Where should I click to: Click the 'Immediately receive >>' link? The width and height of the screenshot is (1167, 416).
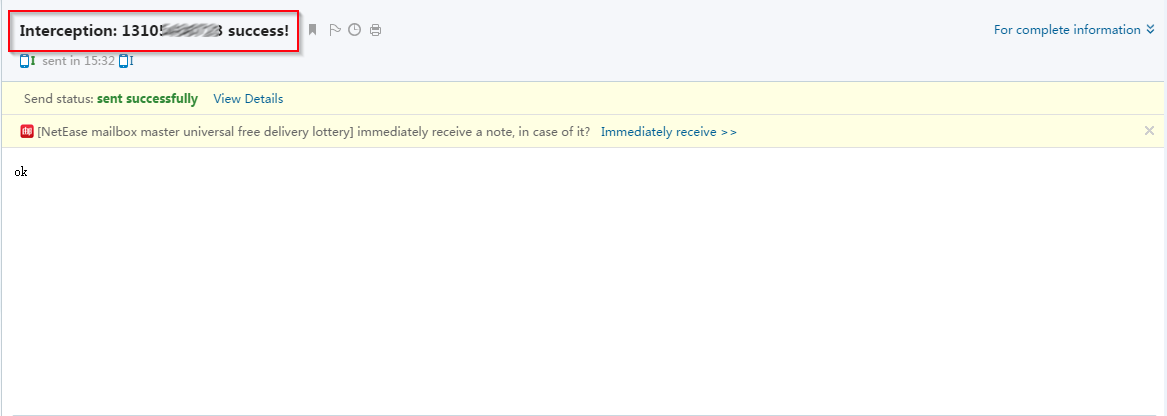[668, 132]
